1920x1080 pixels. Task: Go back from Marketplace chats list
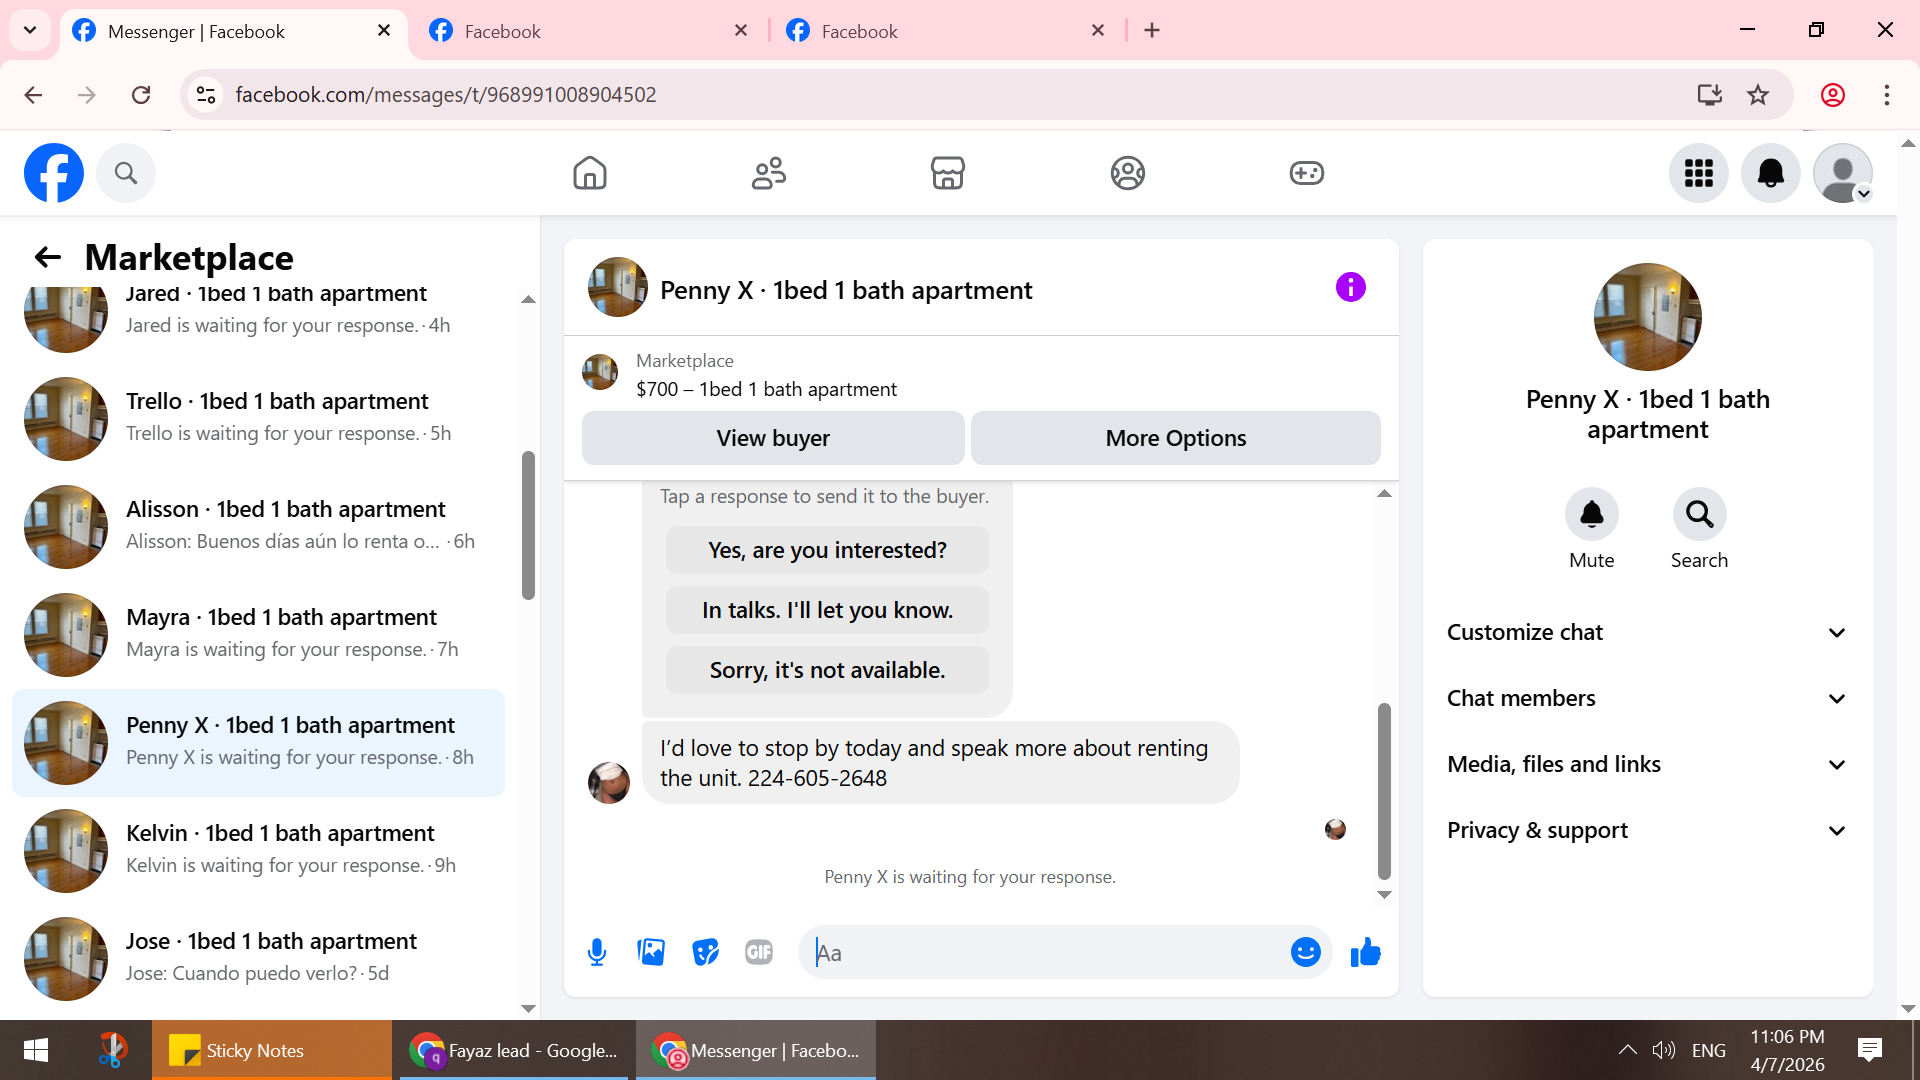[48, 258]
